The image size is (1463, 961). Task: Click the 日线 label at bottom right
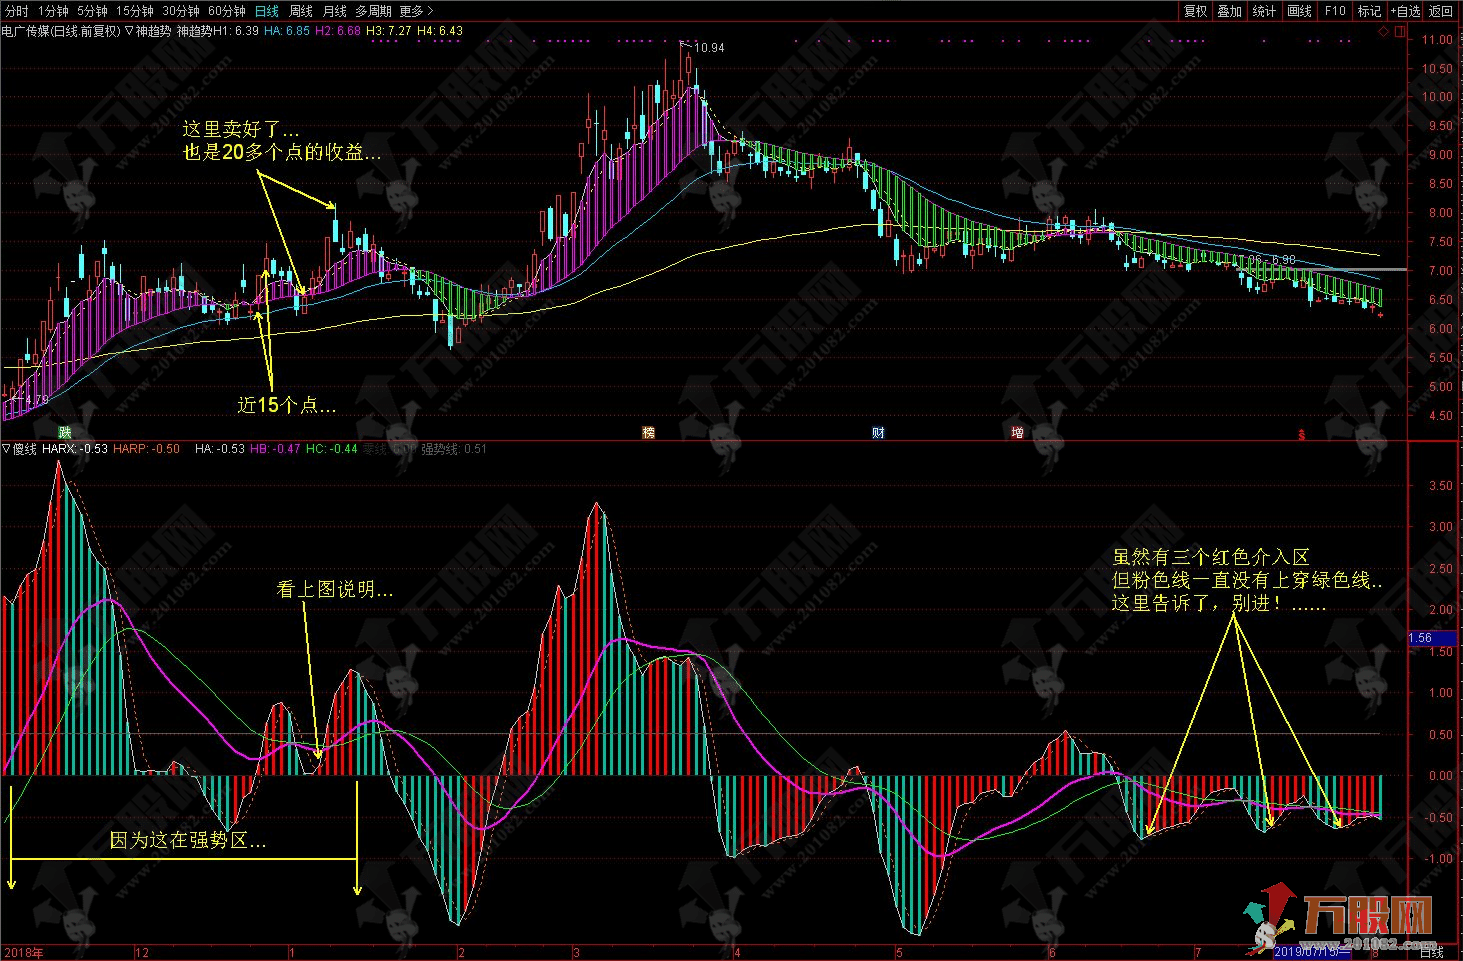pos(1433,951)
